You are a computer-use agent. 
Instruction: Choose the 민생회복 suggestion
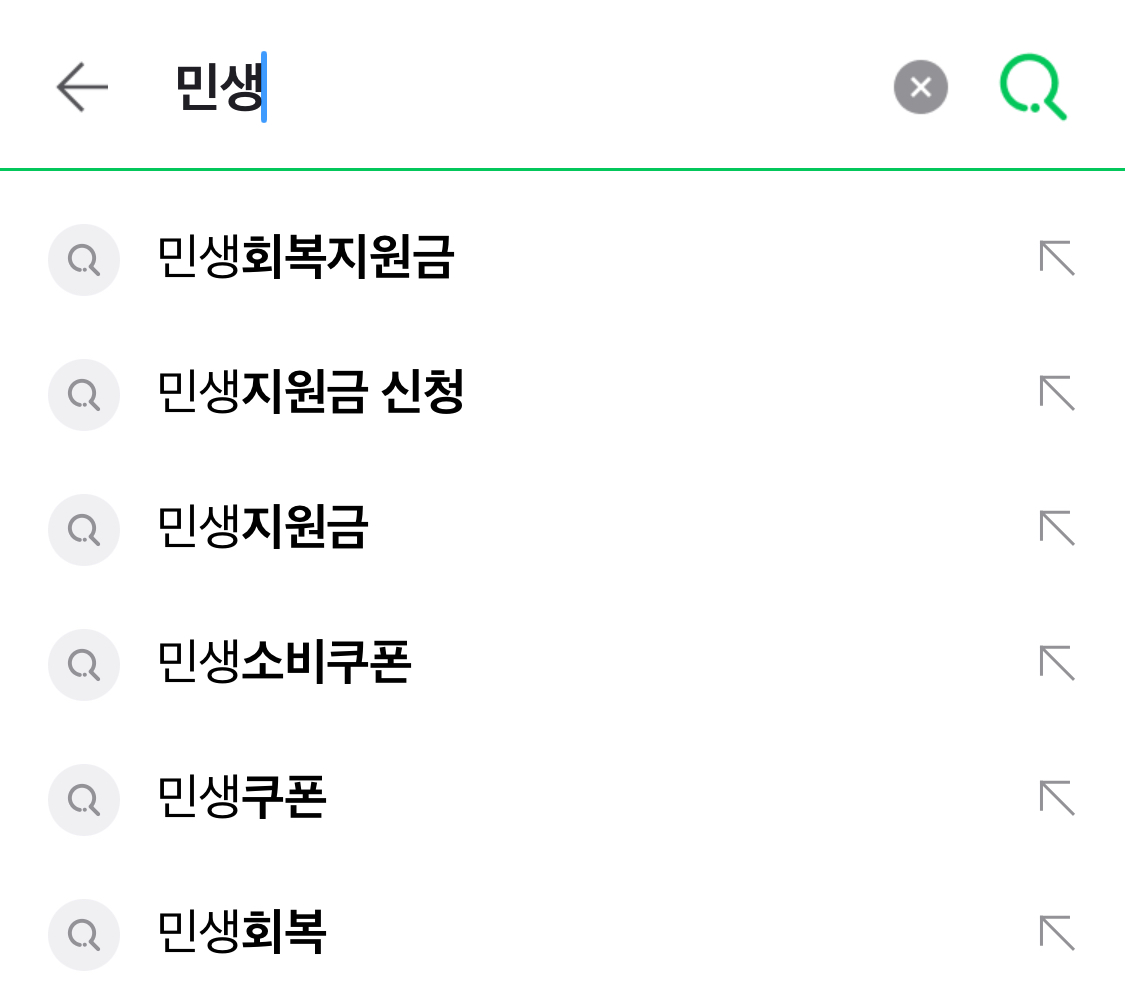pyautogui.click(x=243, y=934)
